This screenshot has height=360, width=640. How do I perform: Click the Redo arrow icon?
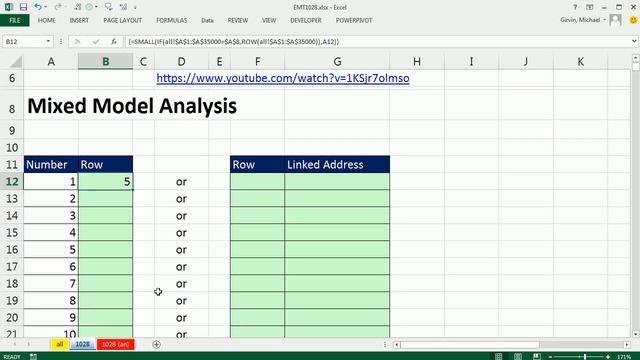pos(58,7)
